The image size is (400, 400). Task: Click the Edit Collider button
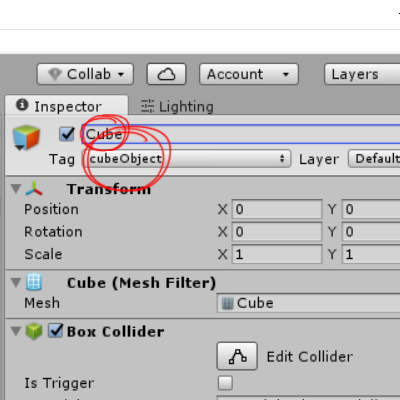point(237,356)
